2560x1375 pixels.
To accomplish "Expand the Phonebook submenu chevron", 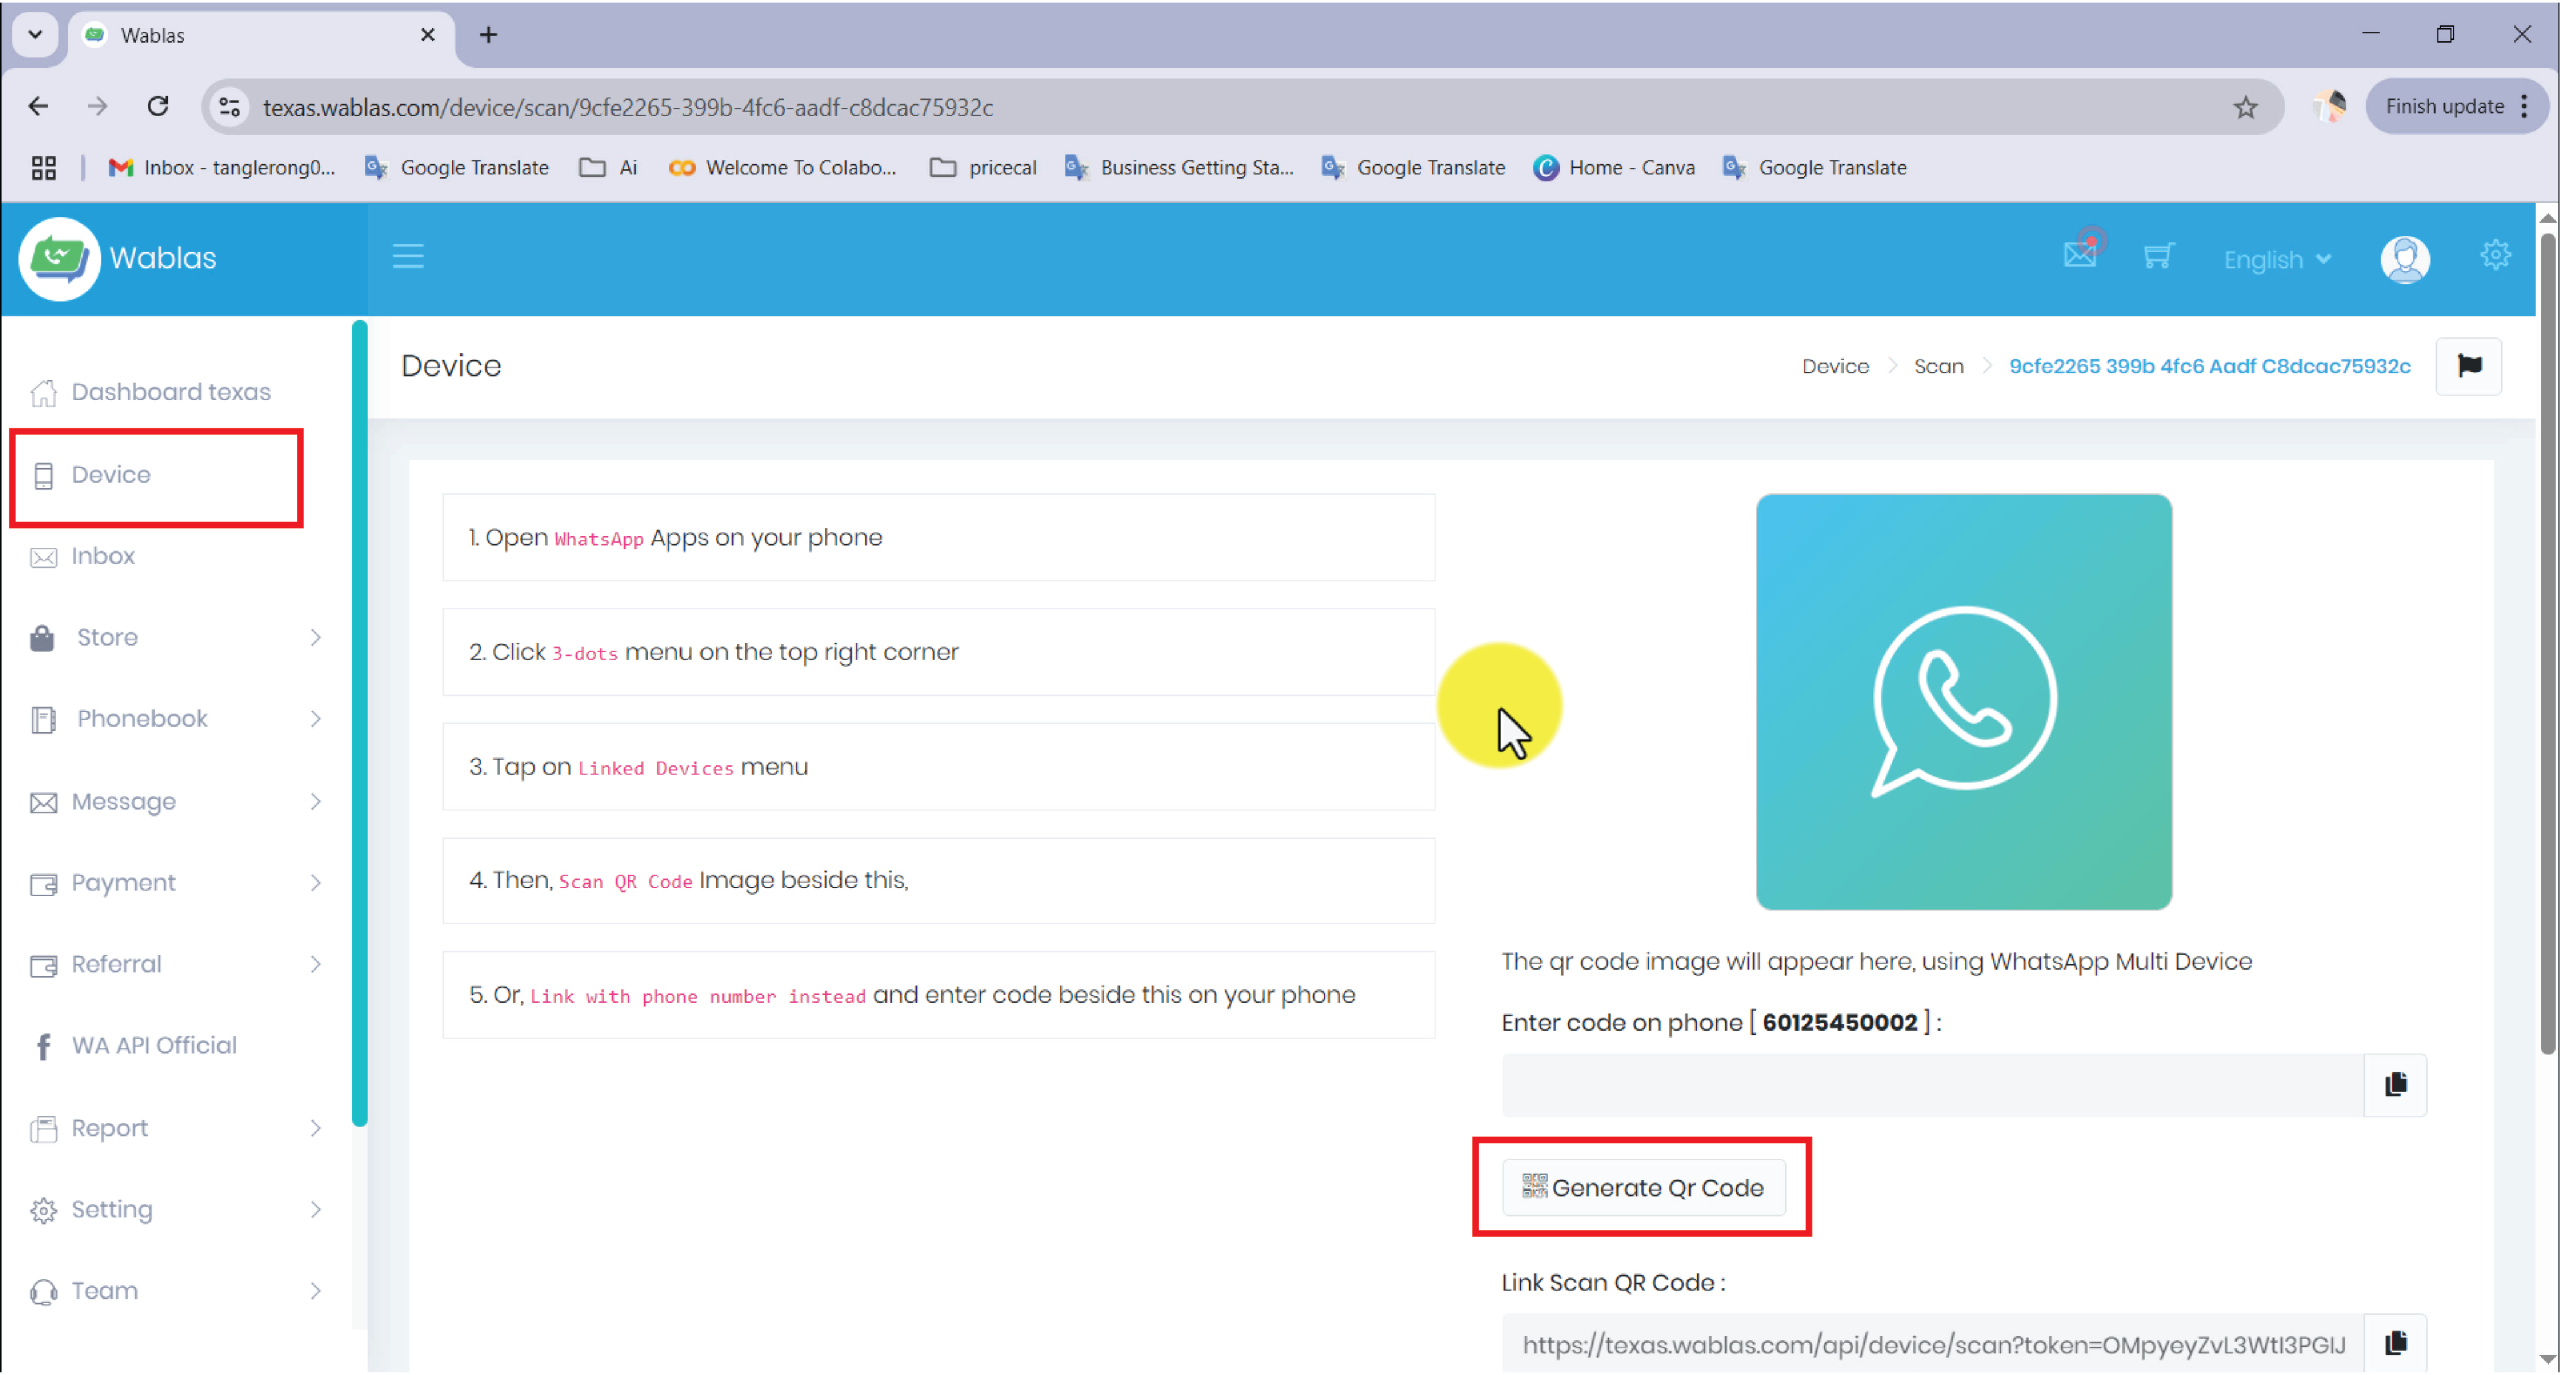I will pyautogui.click(x=315, y=719).
